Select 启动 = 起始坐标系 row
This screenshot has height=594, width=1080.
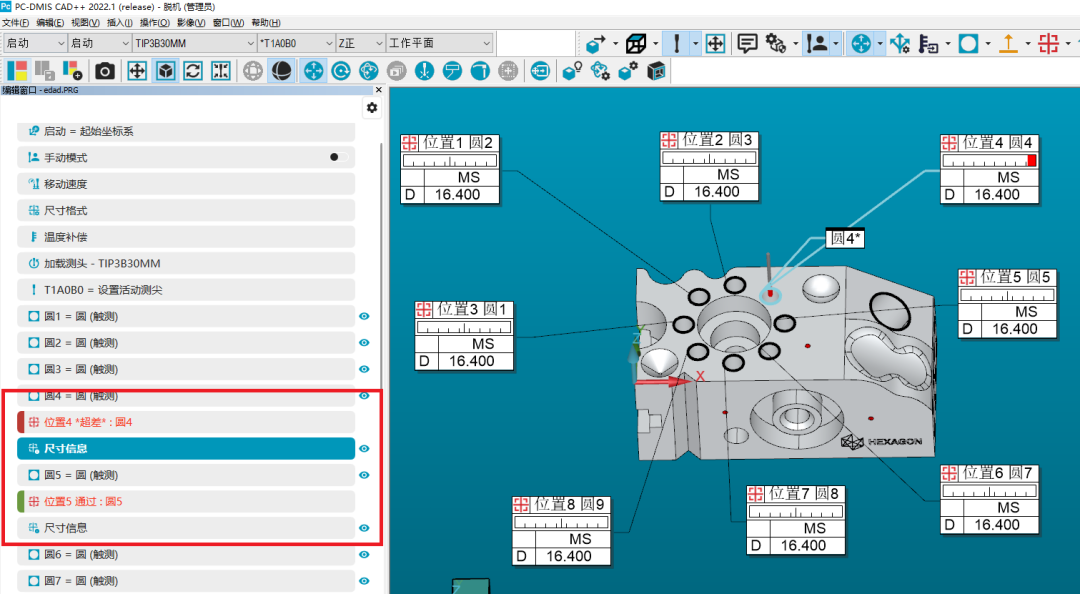[x=186, y=131]
